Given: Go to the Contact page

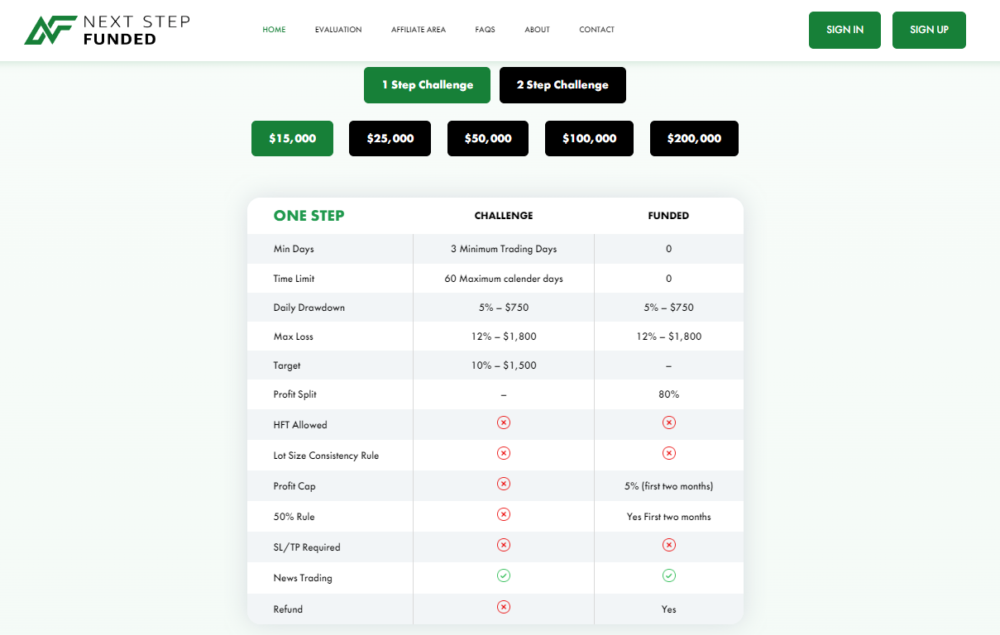Looking at the screenshot, I should point(596,29).
